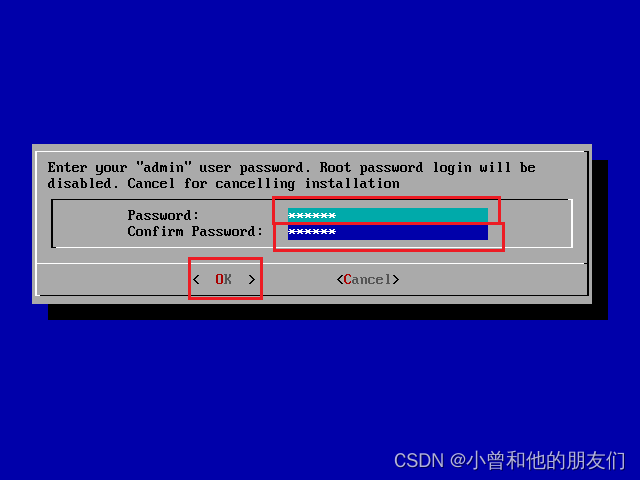640x480 pixels.
Task: Focus the cyan Password input field
Action: click(x=388, y=215)
